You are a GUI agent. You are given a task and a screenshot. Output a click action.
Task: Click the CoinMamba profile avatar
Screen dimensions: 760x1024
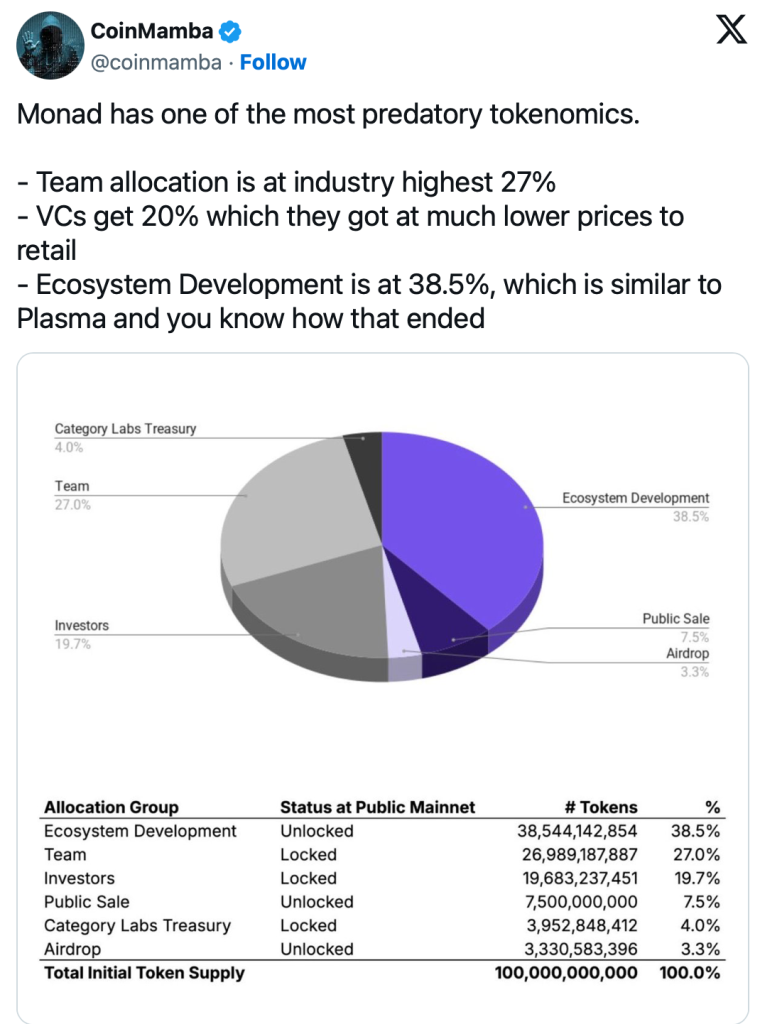point(49,46)
